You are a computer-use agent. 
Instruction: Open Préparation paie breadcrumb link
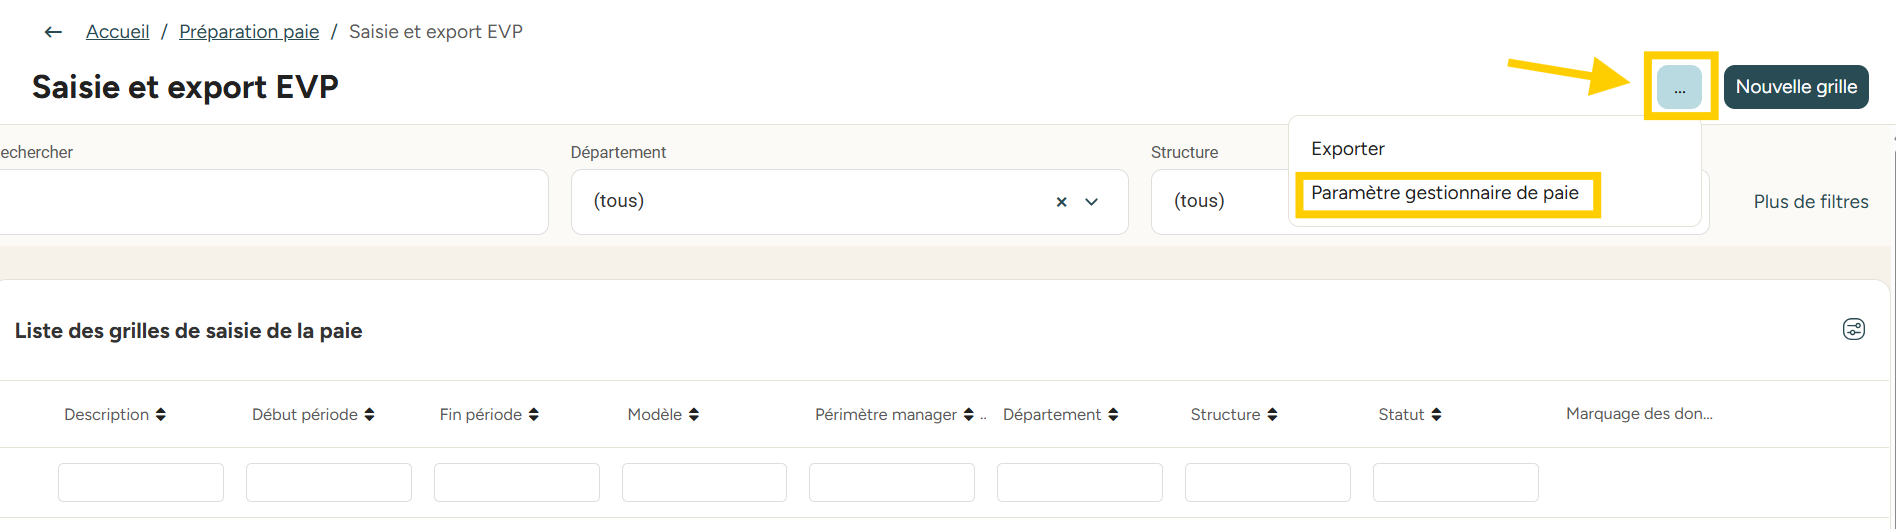249,32
